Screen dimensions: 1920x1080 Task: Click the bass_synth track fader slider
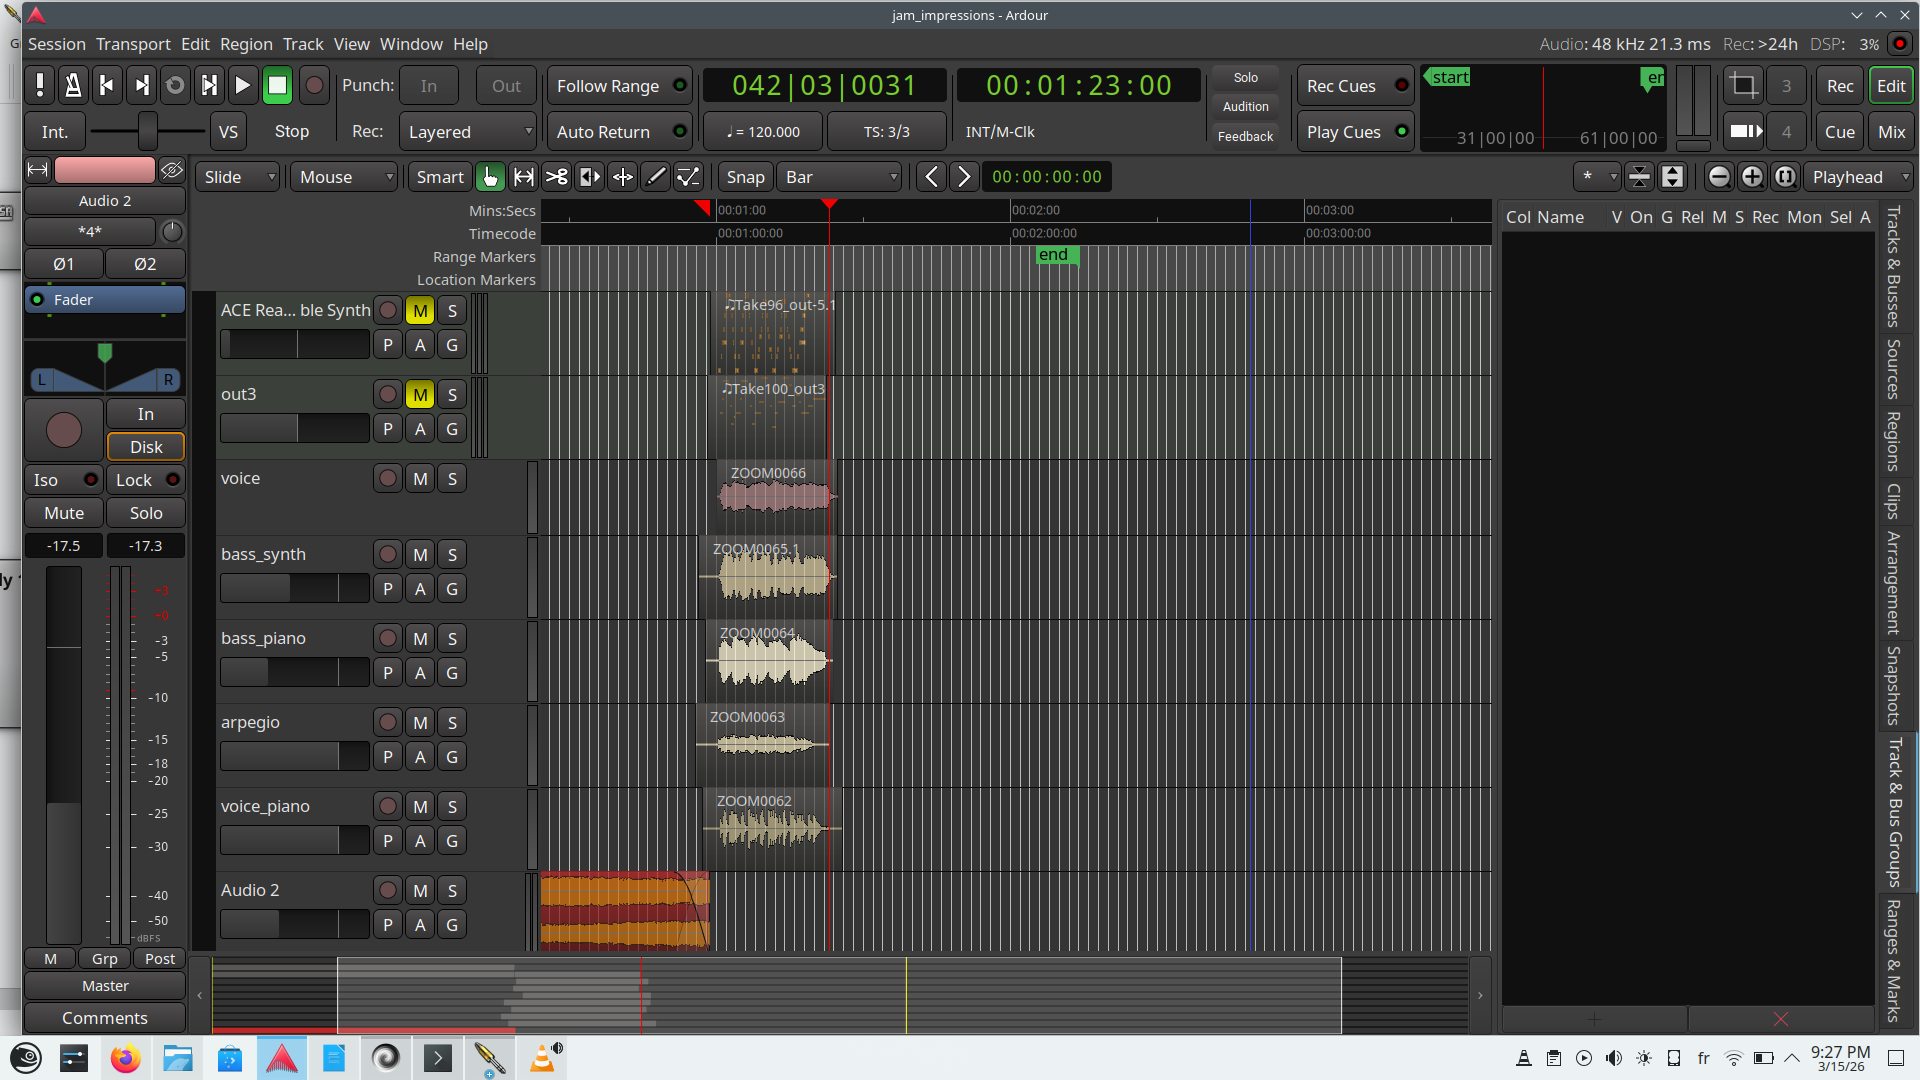pyautogui.click(x=294, y=589)
